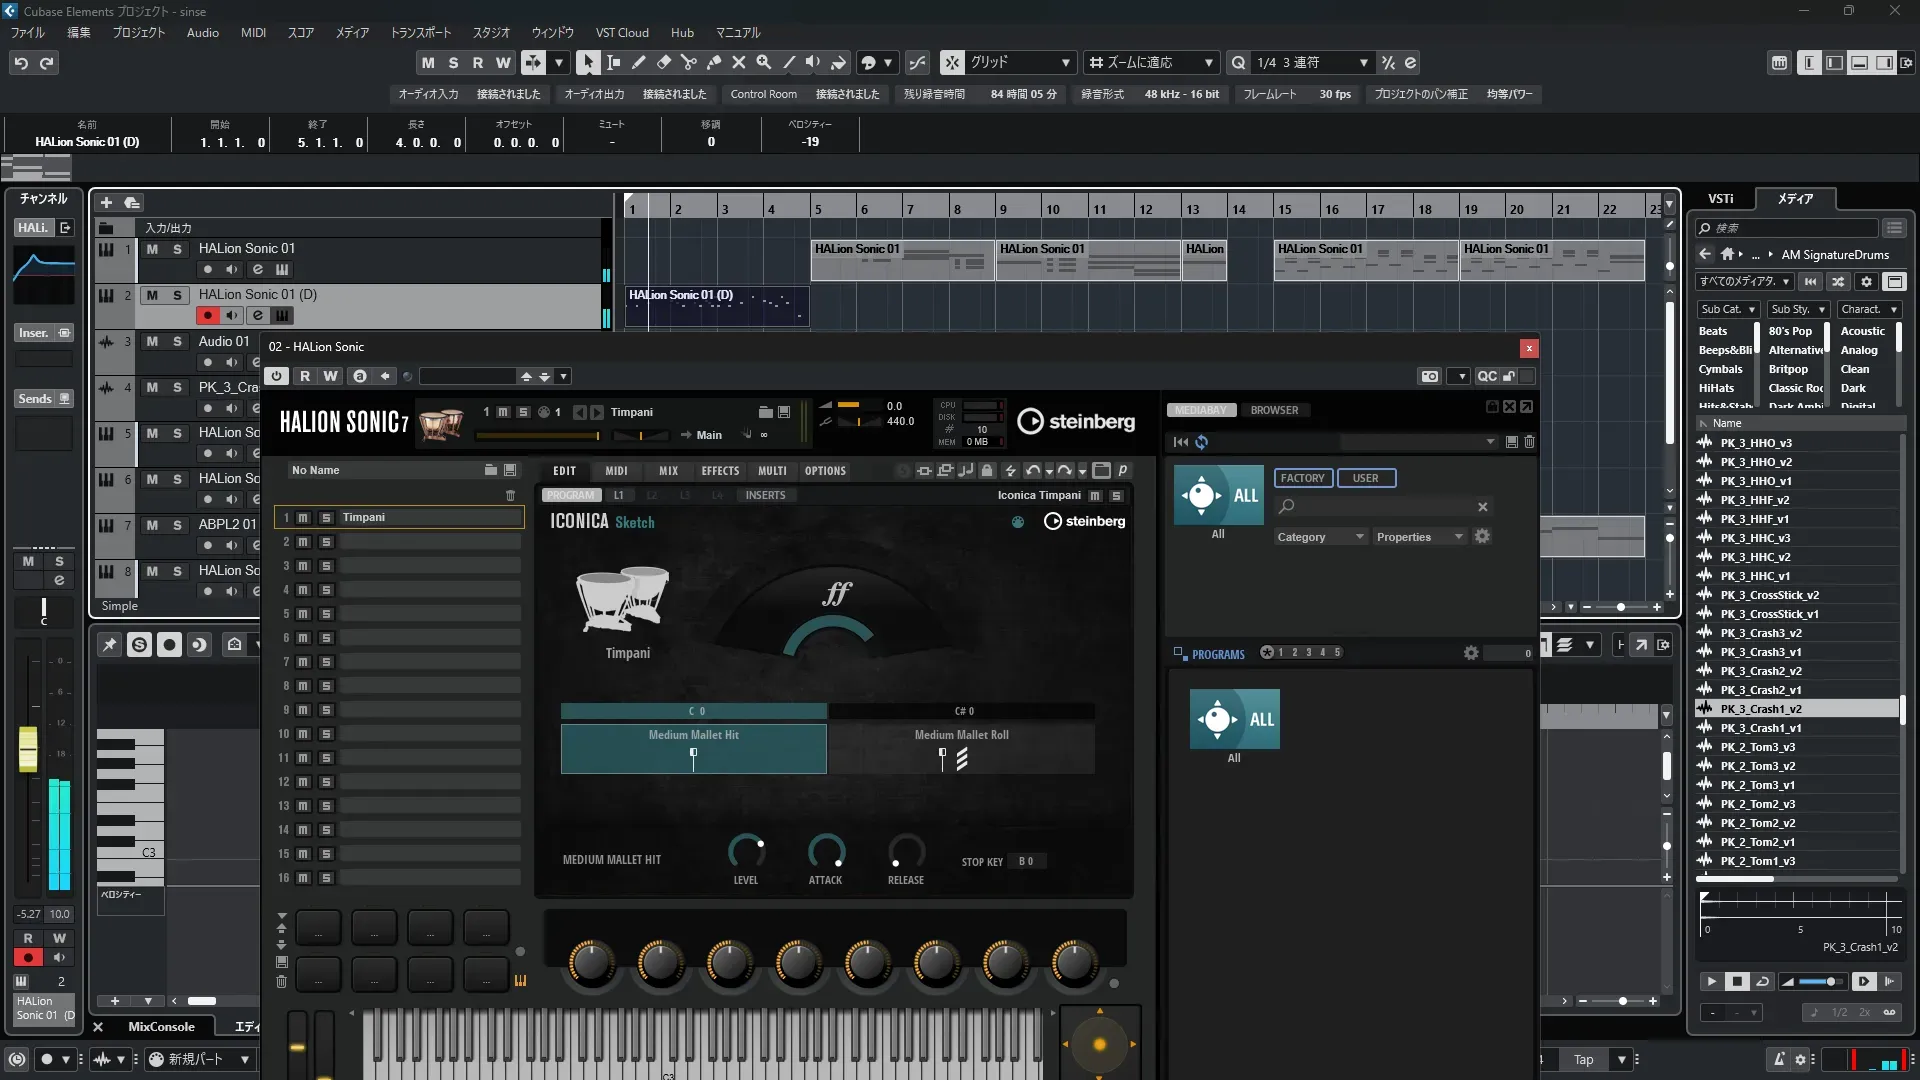Image resolution: width=1920 pixels, height=1080 pixels.
Task: Select the Draw pencil tool
Action: coord(639,62)
